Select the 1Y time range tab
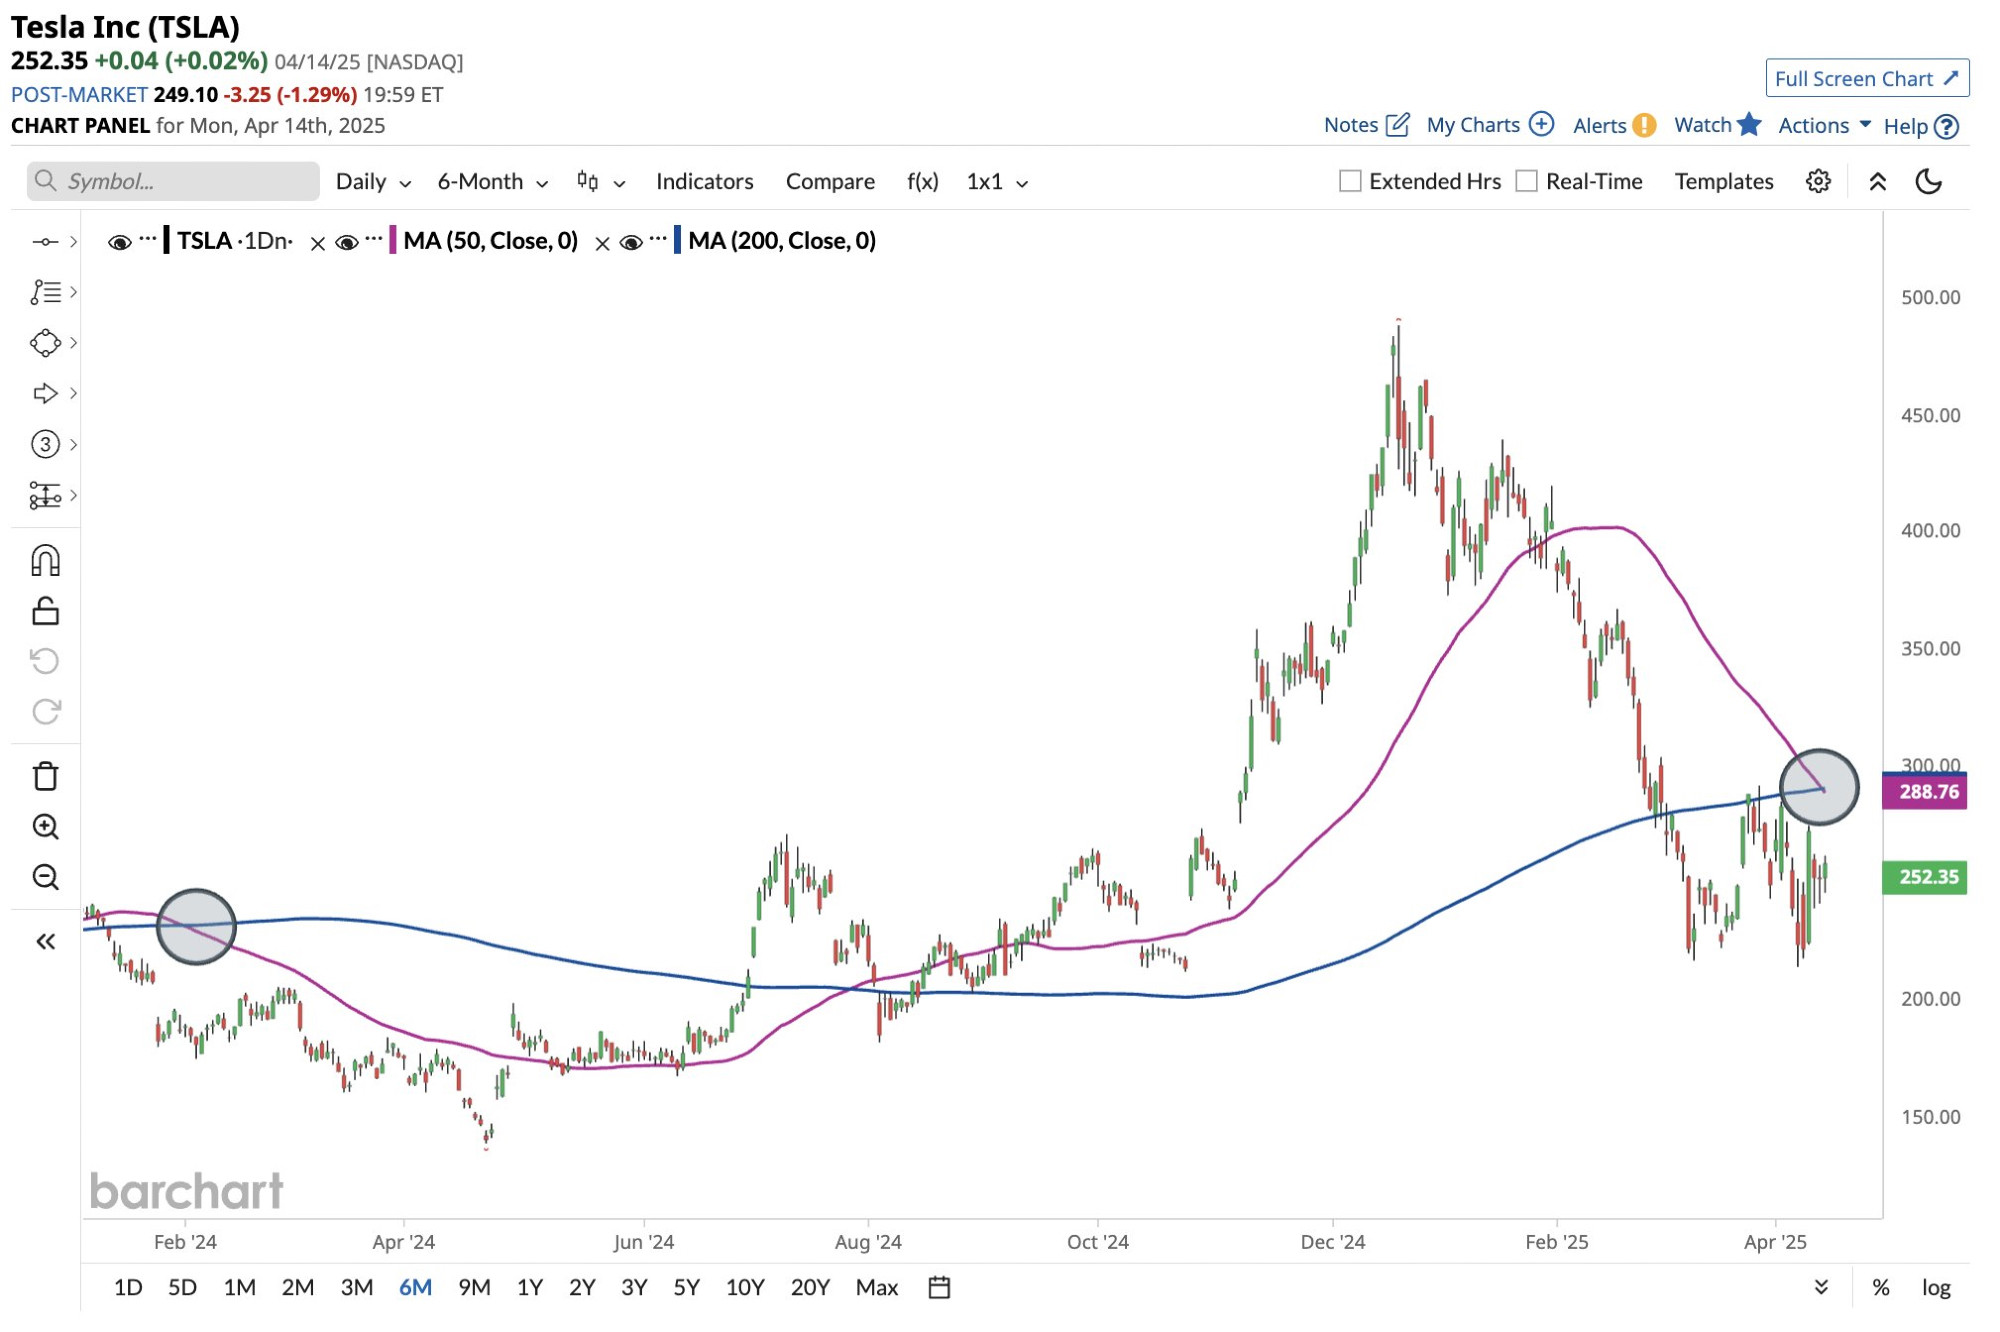This screenshot has height=1332, width=2000. click(x=529, y=1287)
